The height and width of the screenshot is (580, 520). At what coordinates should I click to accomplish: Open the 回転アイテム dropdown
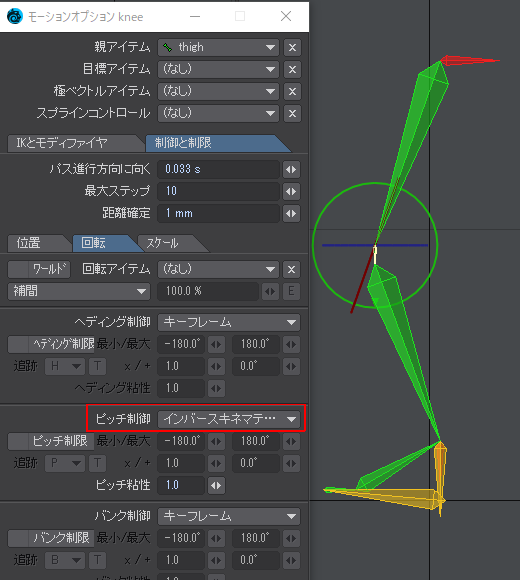(x=218, y=270)
